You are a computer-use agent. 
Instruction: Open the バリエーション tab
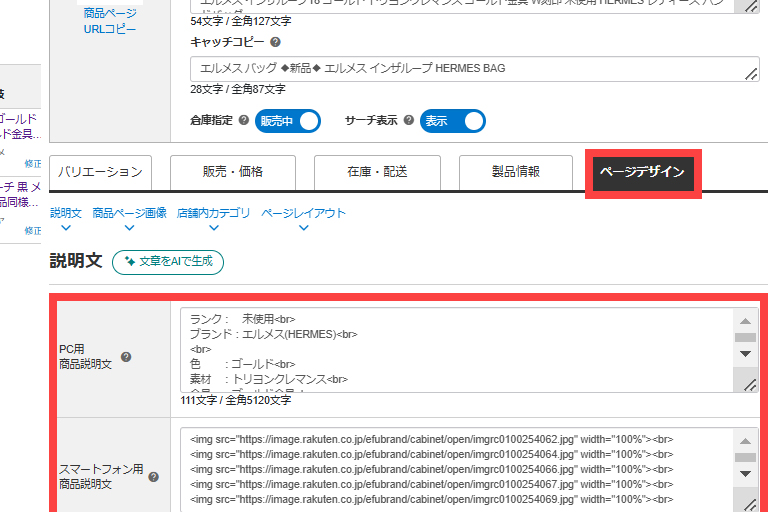pos(100,172)
